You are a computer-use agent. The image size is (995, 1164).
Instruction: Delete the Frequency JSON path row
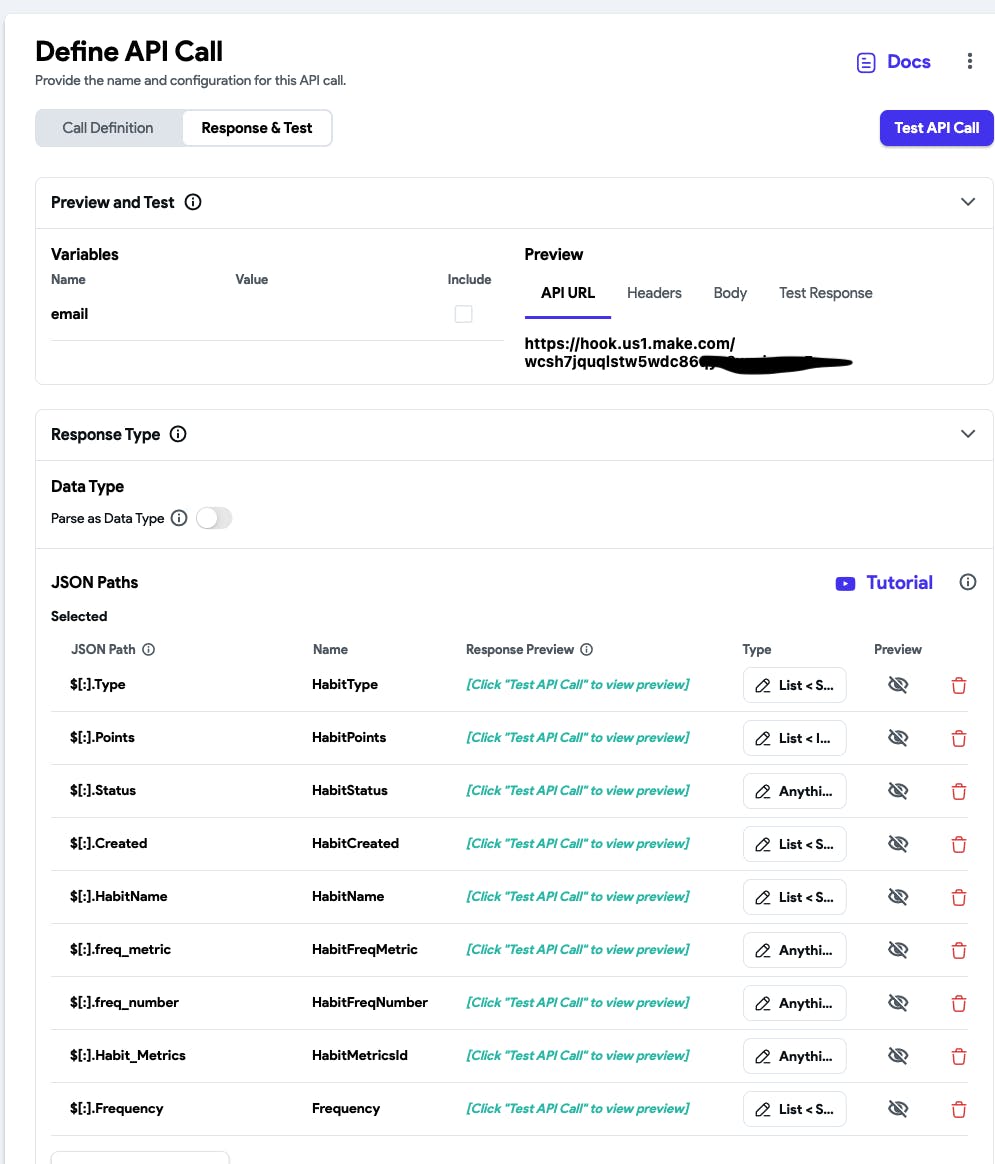click(x=959, y=1109)
